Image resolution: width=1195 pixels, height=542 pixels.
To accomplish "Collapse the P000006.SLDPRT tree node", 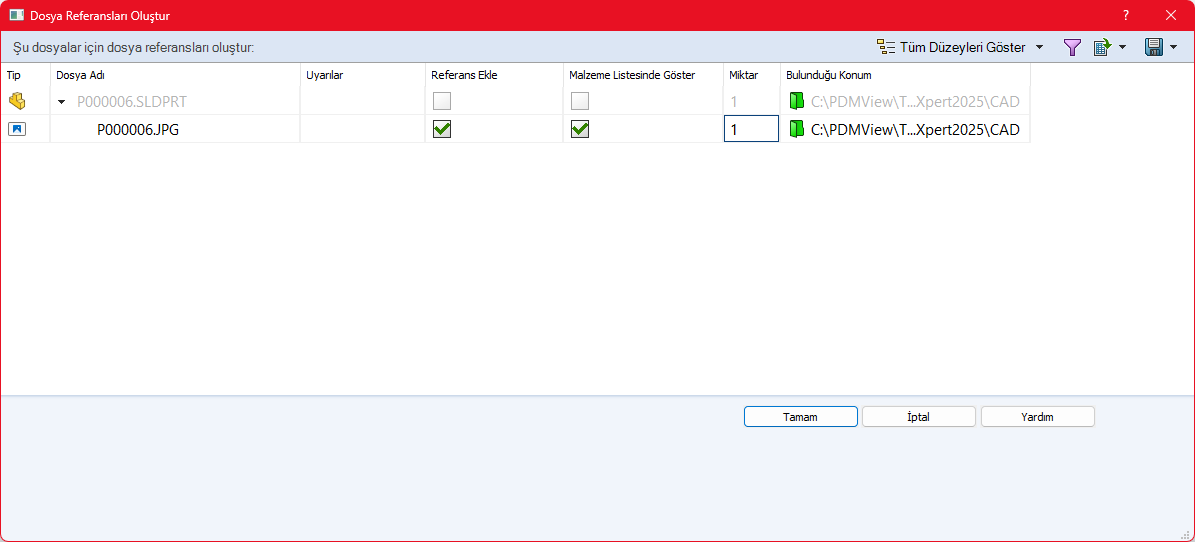I will click(x=62, y=102).
